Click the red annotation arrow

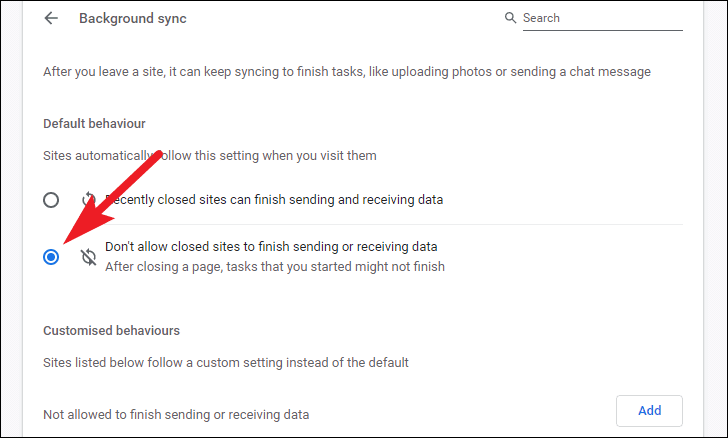pyautogui.click(x=110, y=196)
